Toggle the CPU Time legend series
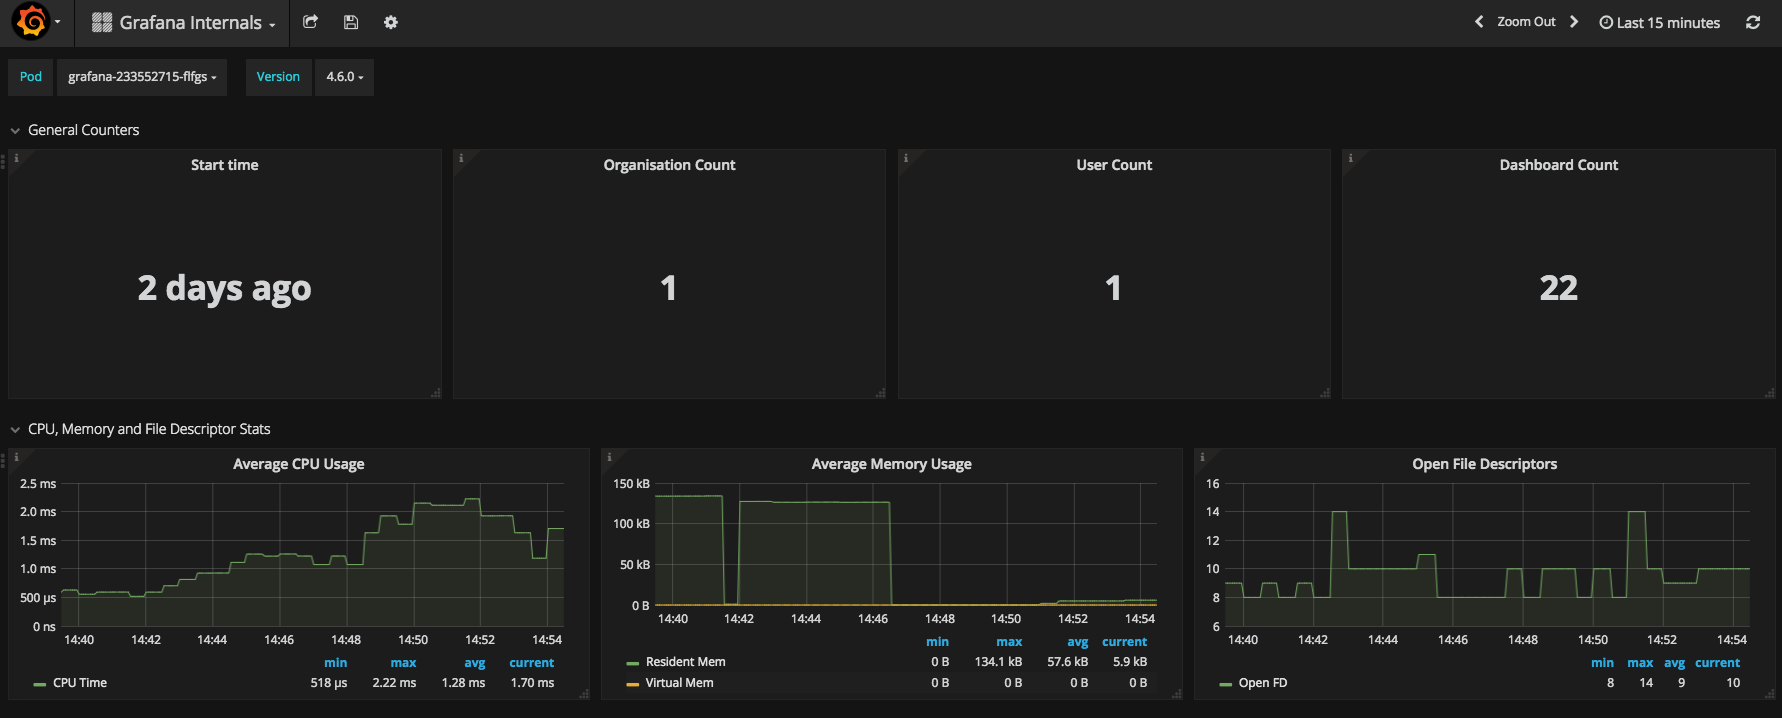 (x=80, y=683)
